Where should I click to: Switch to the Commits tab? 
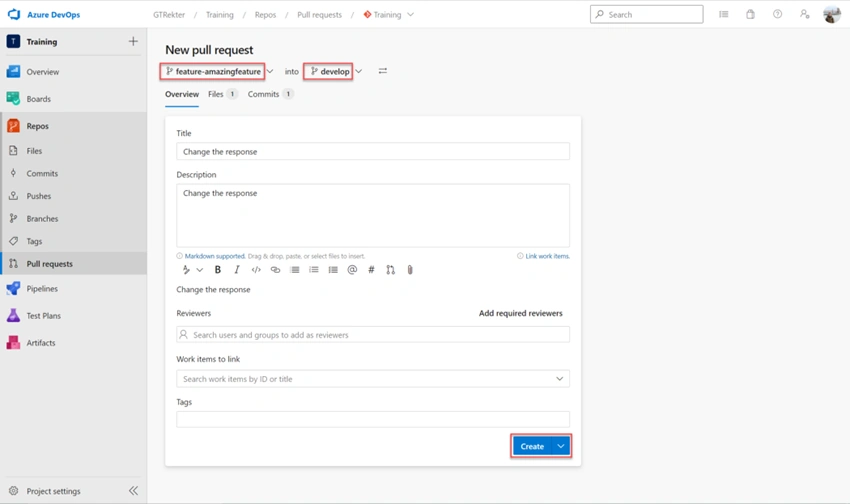pos(271,94)
